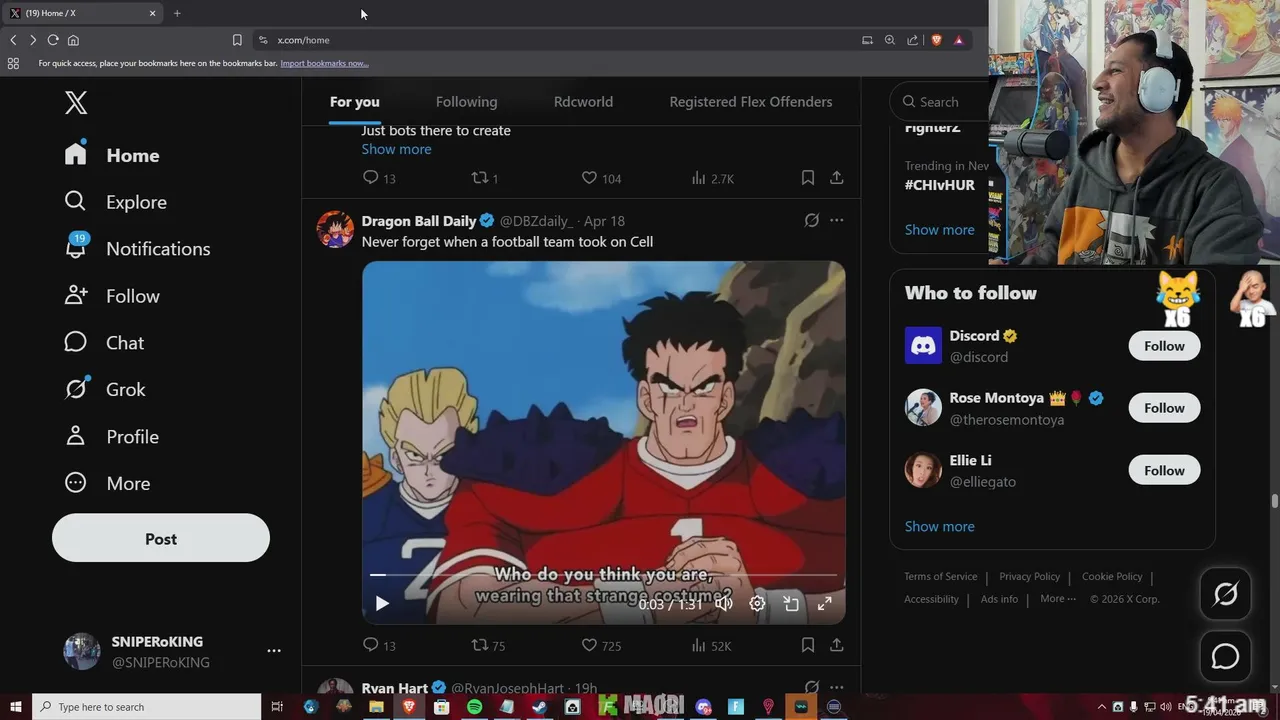This screenshot has height=720, width=1280.
Task: Open Notifications with 19 badge
Action: point(137,248)
